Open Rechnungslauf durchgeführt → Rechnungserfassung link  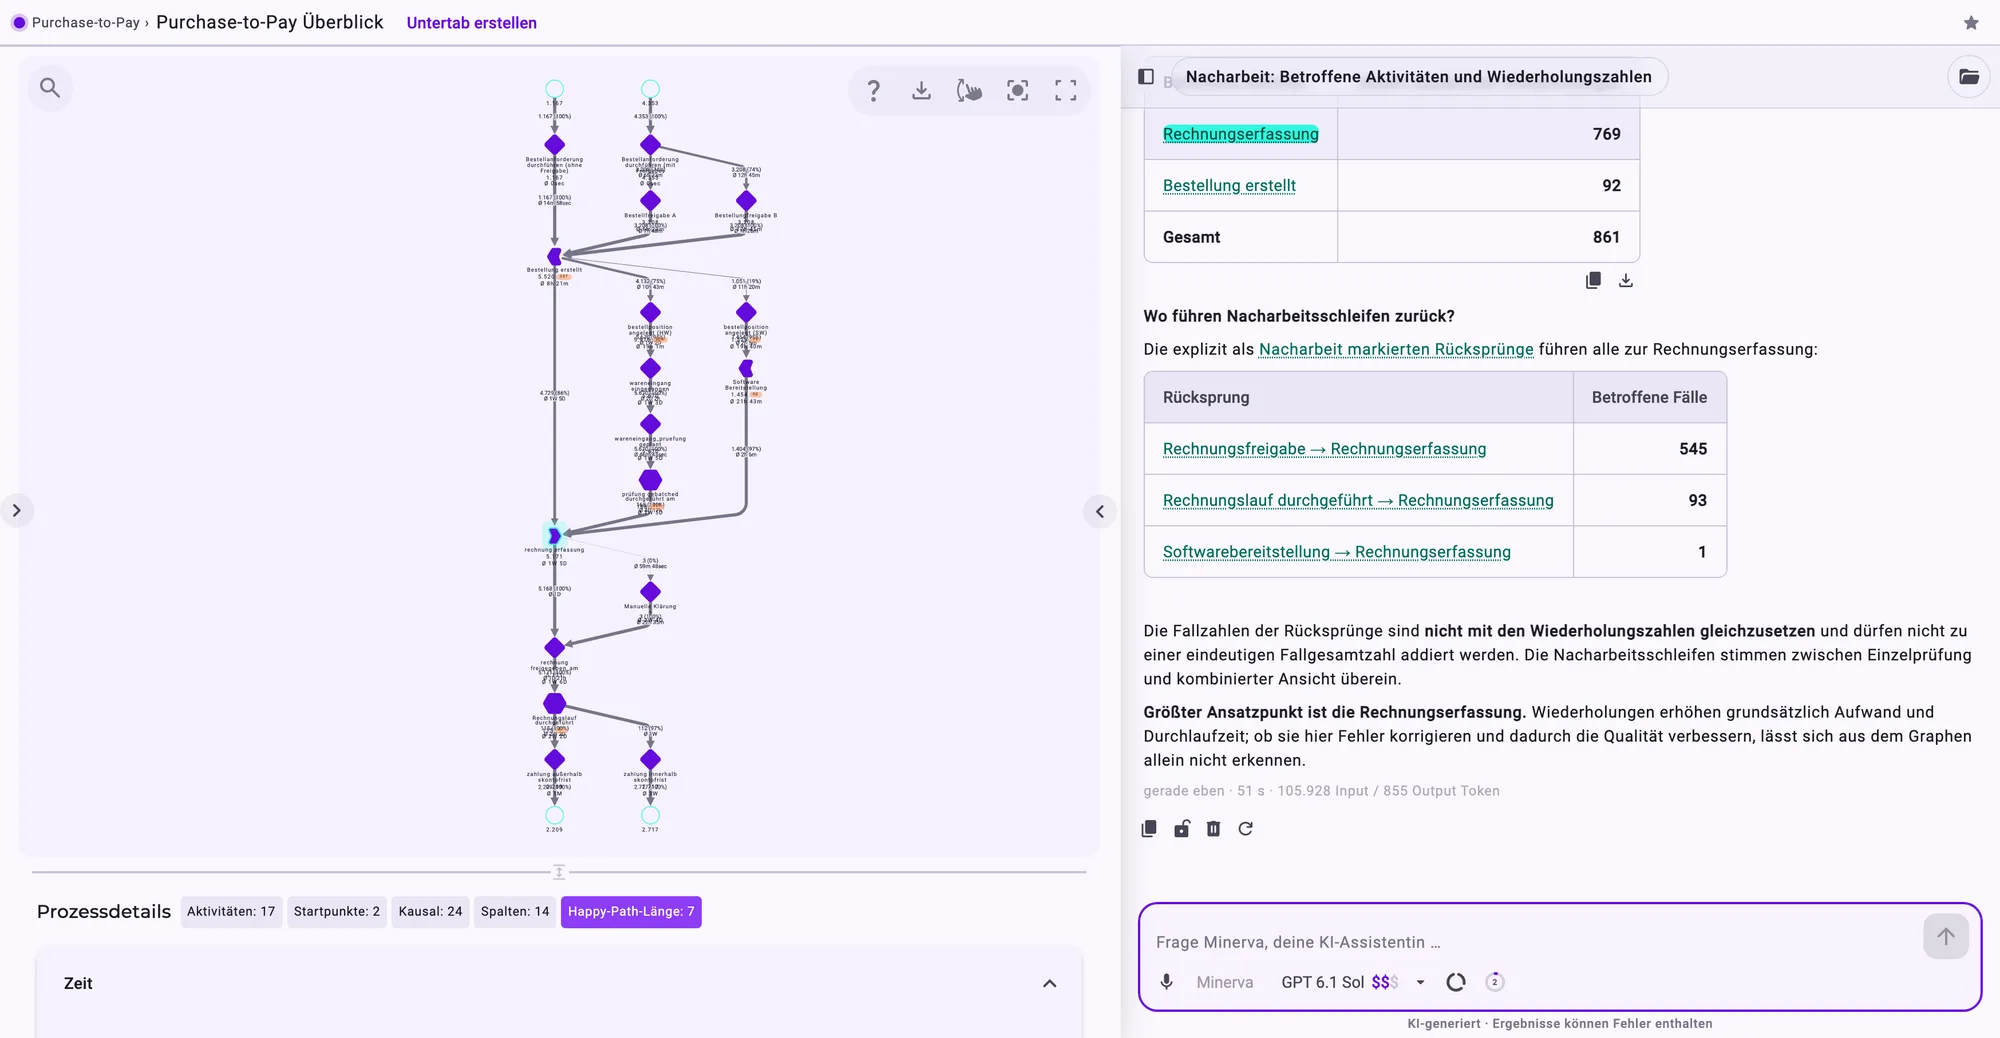(1358, 501)
